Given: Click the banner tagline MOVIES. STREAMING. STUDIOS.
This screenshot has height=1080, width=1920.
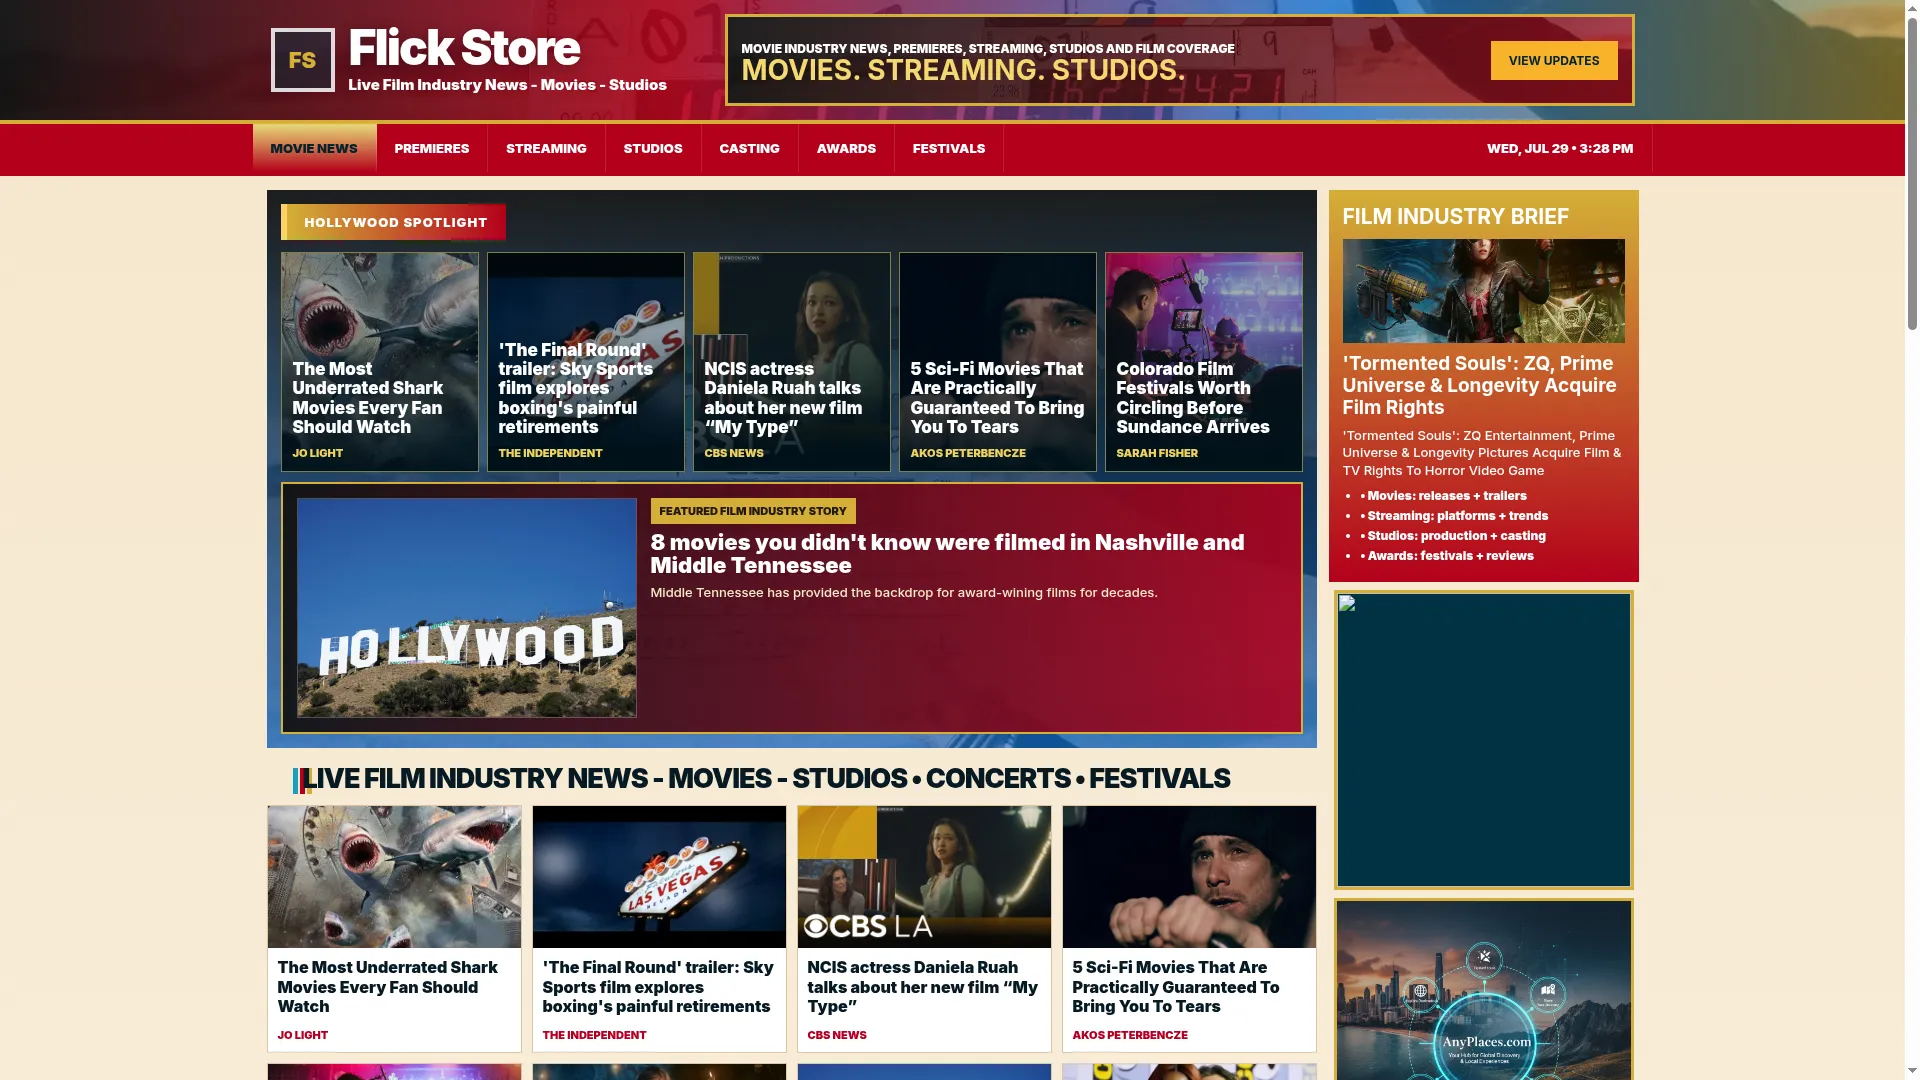Looking at the screenshot, I should pos(963,70).
